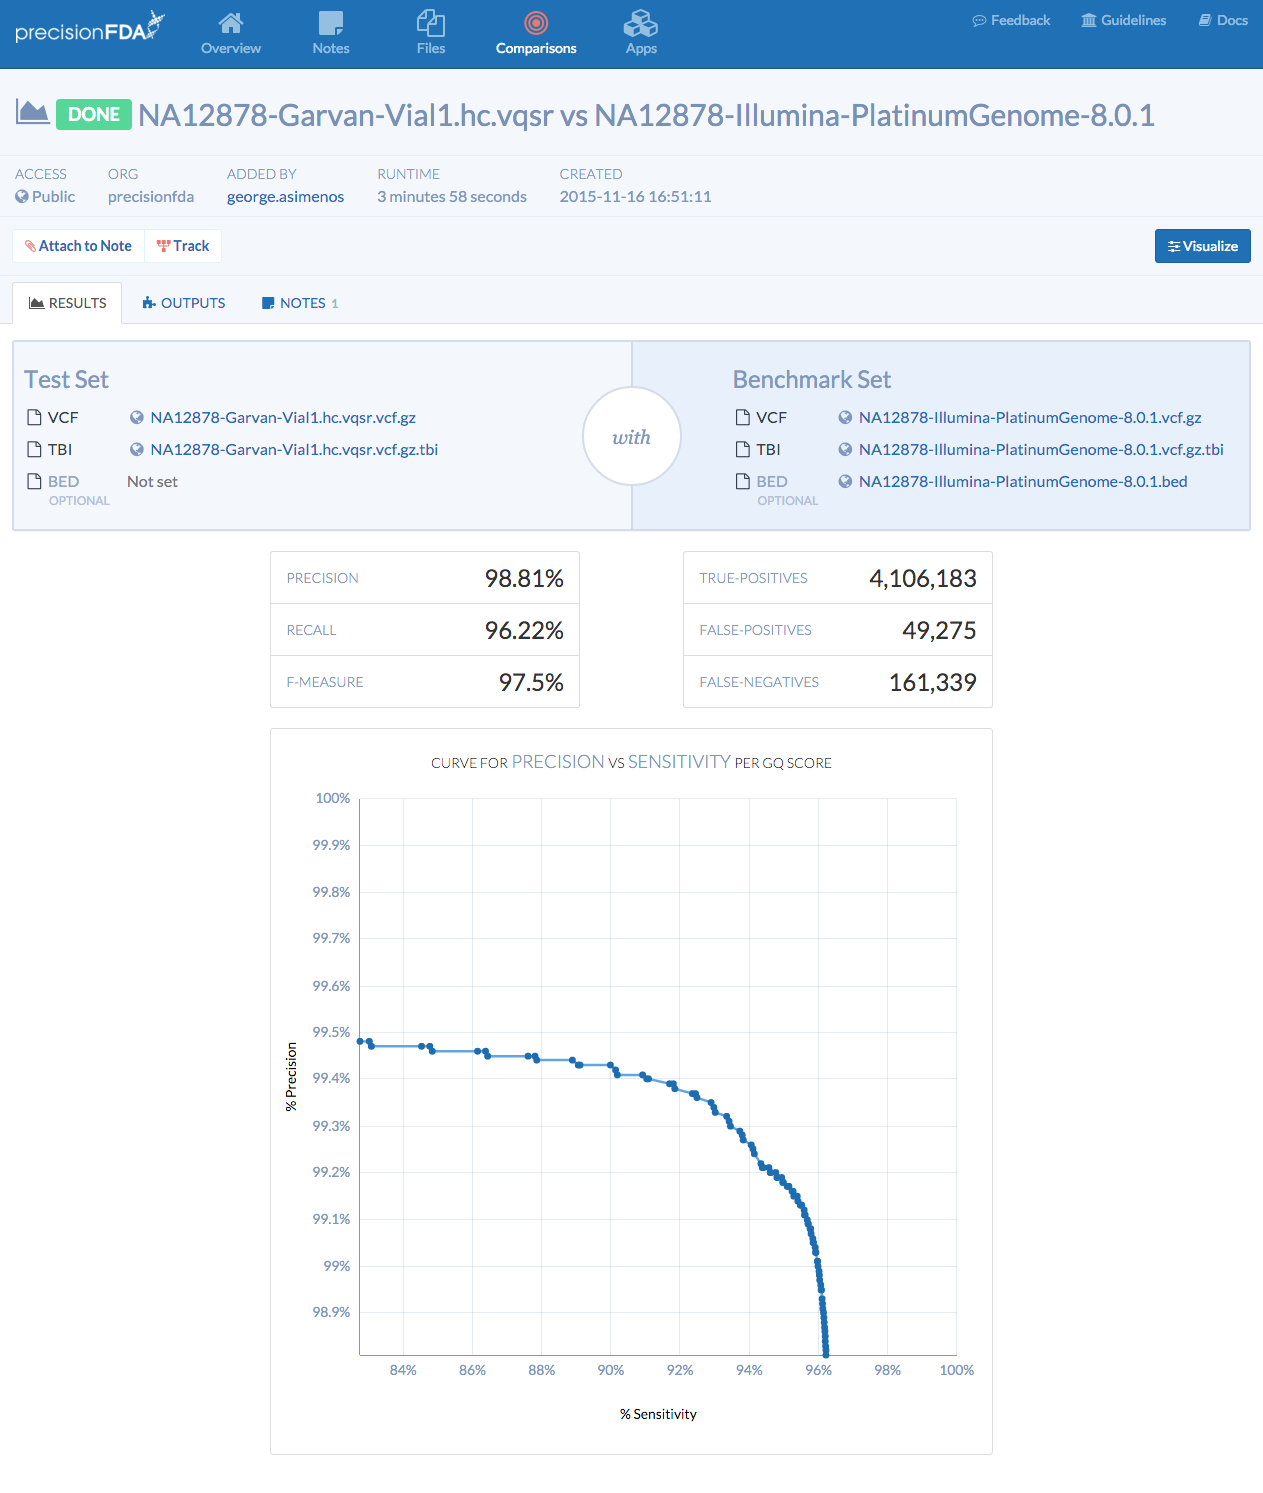This screenshot has height=1493, width=1263.
Task: Click the precisionfda org name
Action: tap(151, 197)
